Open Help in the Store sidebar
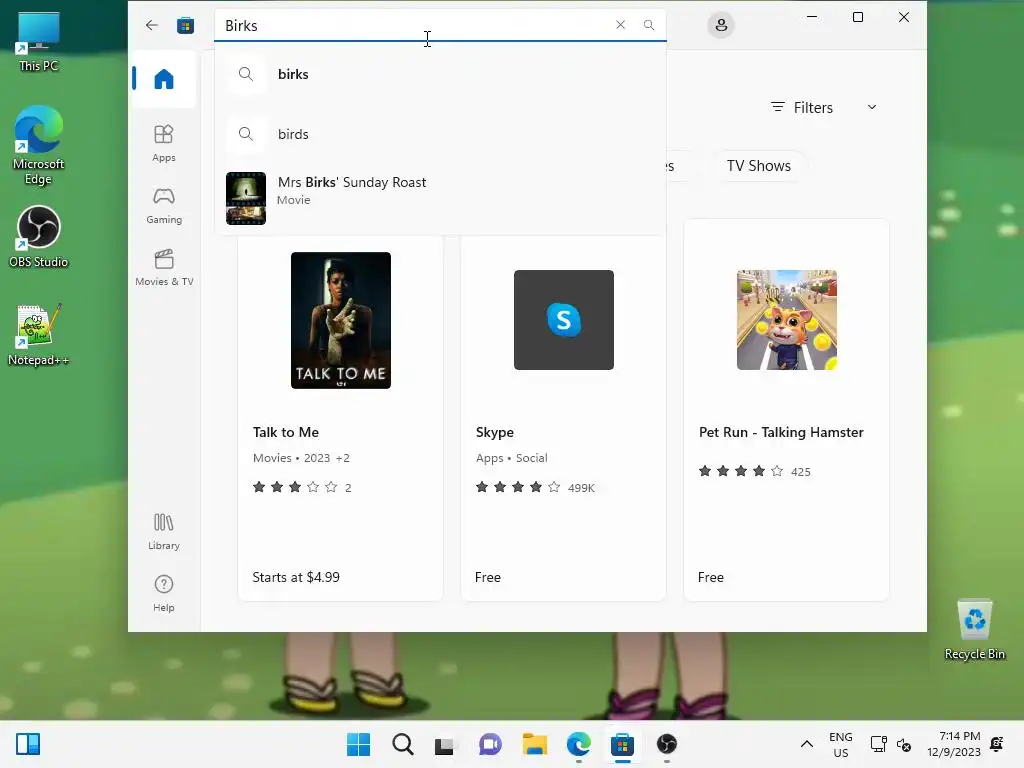 (x=164, y=593)
